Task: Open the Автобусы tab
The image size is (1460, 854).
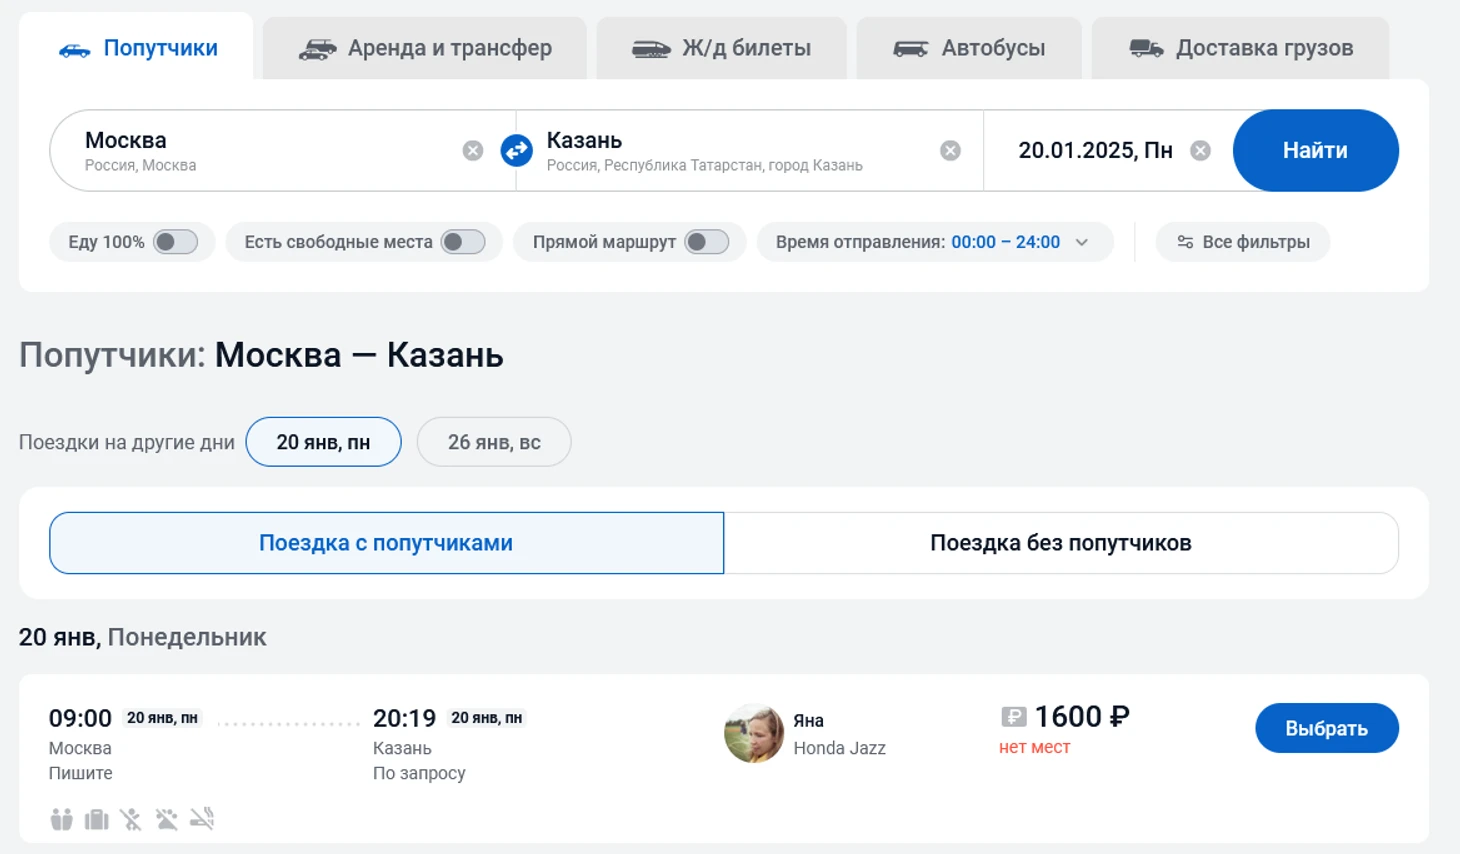Action: click(x=968, y=48)
